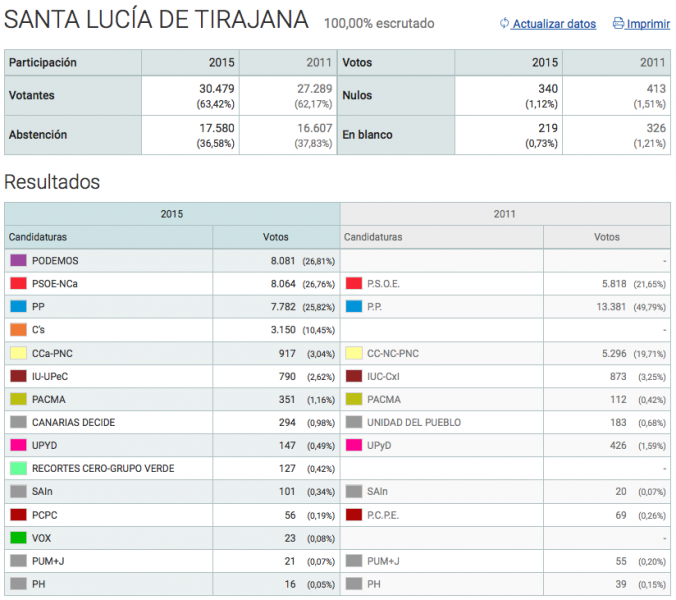This screenshot has width=676, height=600.
Task: Click the light green RECORTES CERO-GRUPO VERDE swatch
Action: click(x=19, y=469)
